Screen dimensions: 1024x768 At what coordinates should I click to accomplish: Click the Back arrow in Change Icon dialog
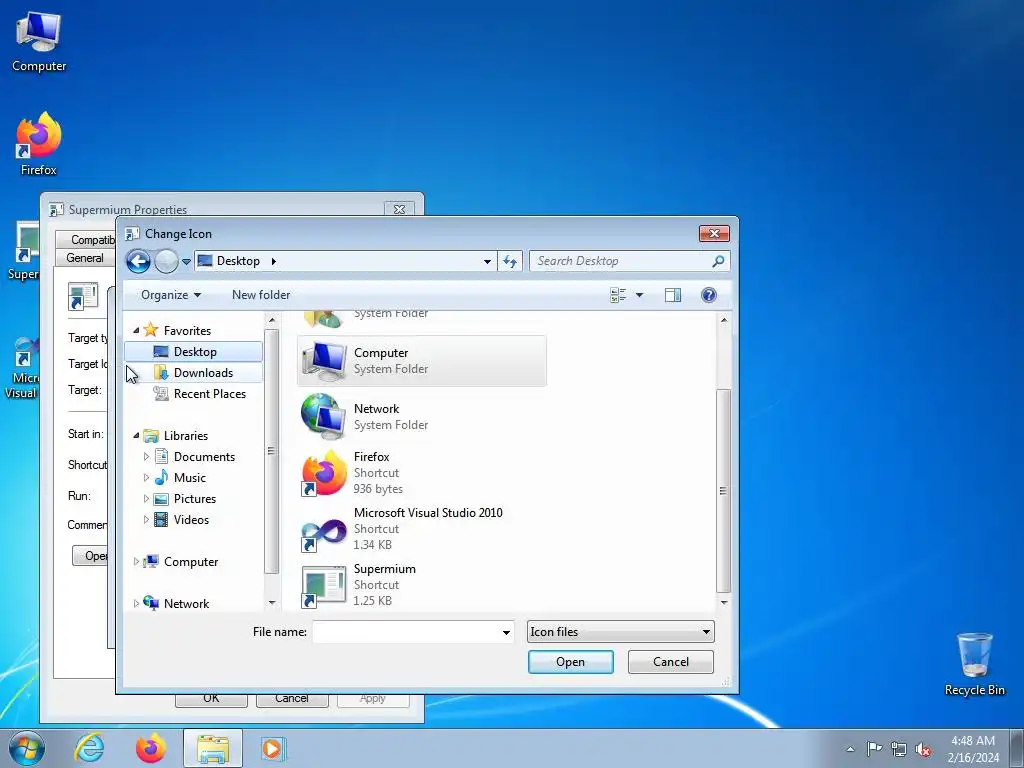138,261
